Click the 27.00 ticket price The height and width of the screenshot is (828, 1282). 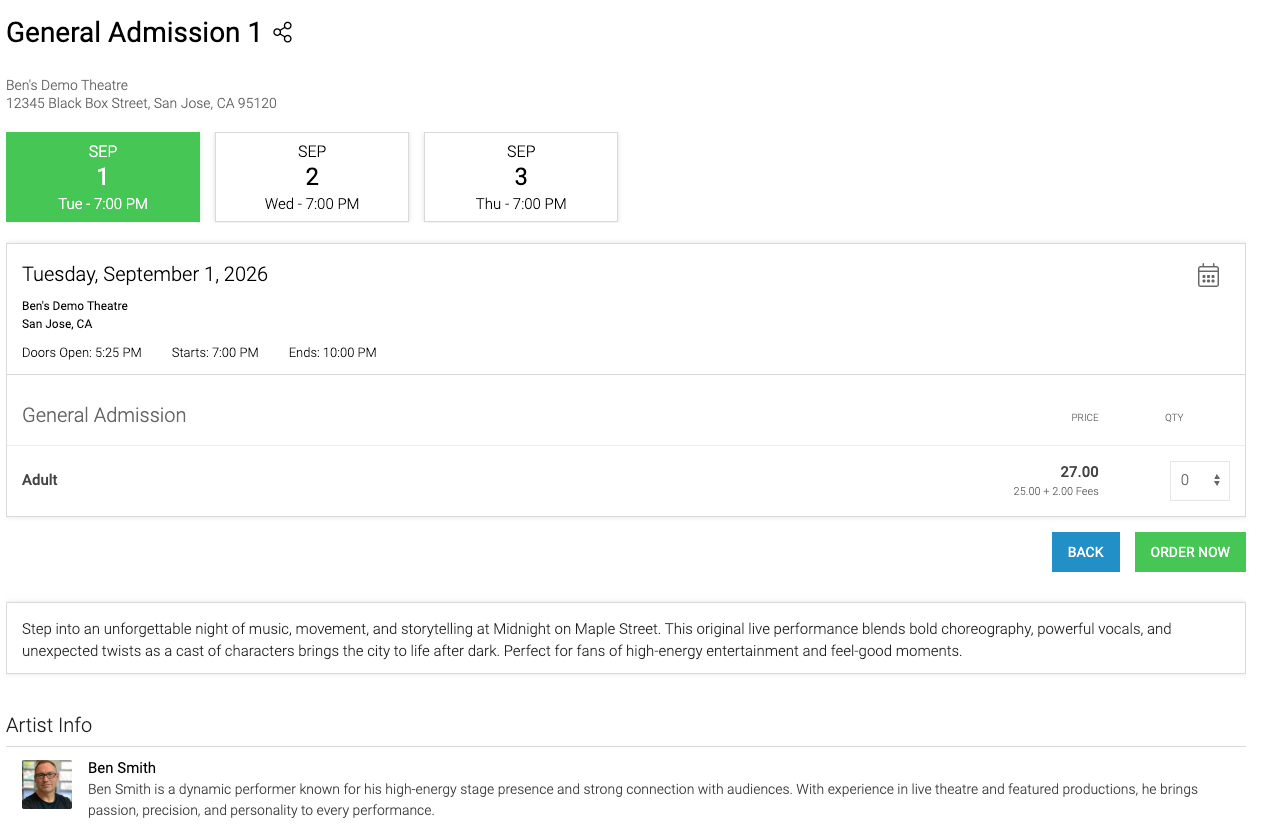pyautogui.click(x=1079, y=472)
